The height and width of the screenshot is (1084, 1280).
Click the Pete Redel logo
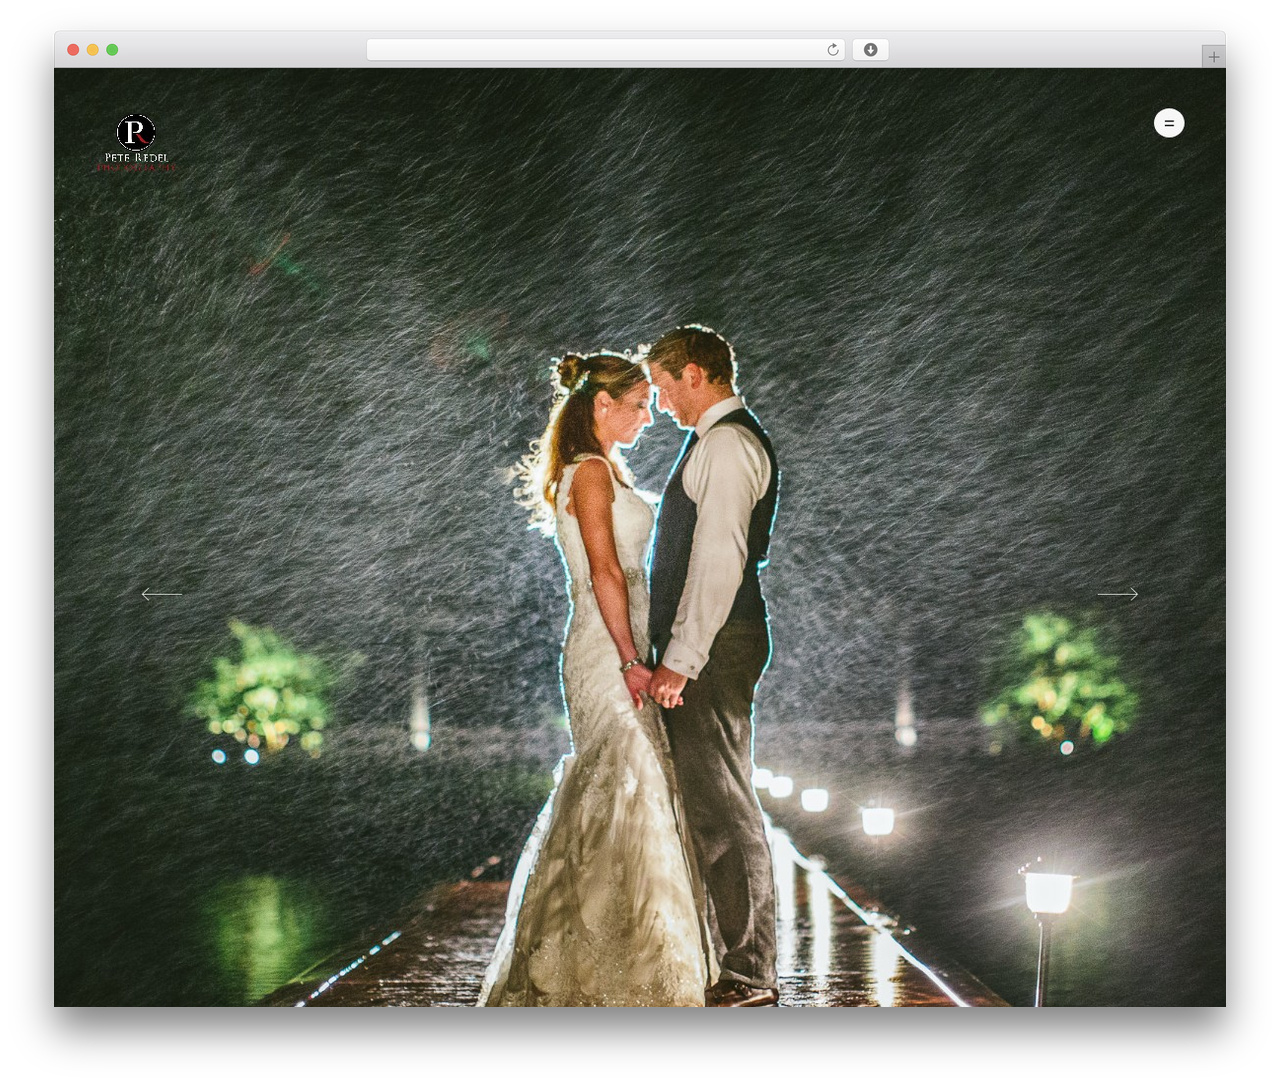tap(136, 144)
